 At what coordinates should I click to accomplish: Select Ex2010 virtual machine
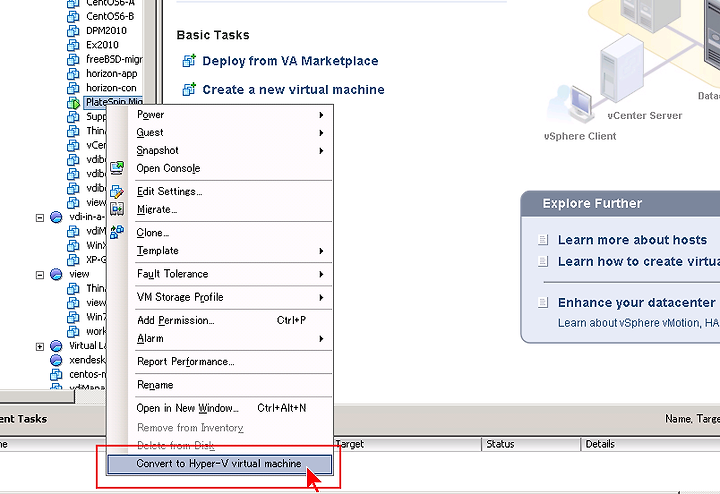pos(102,45)
